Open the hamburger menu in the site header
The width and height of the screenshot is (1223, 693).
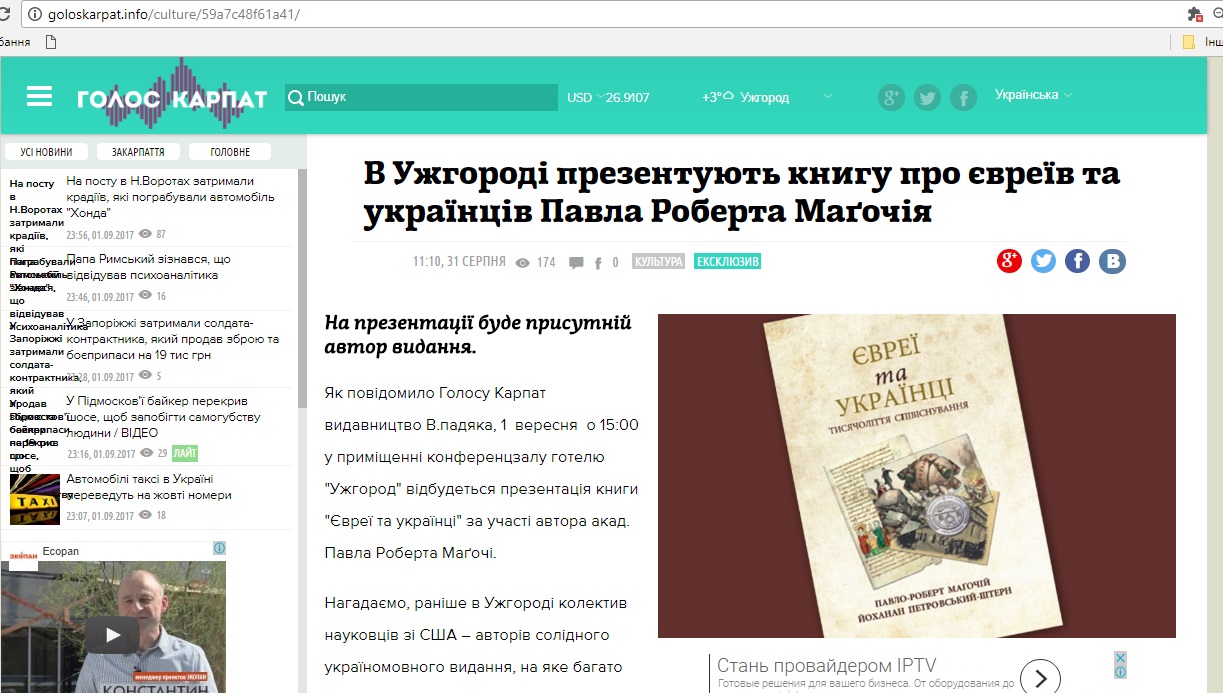pyautogui.click(x=39, y=95)
